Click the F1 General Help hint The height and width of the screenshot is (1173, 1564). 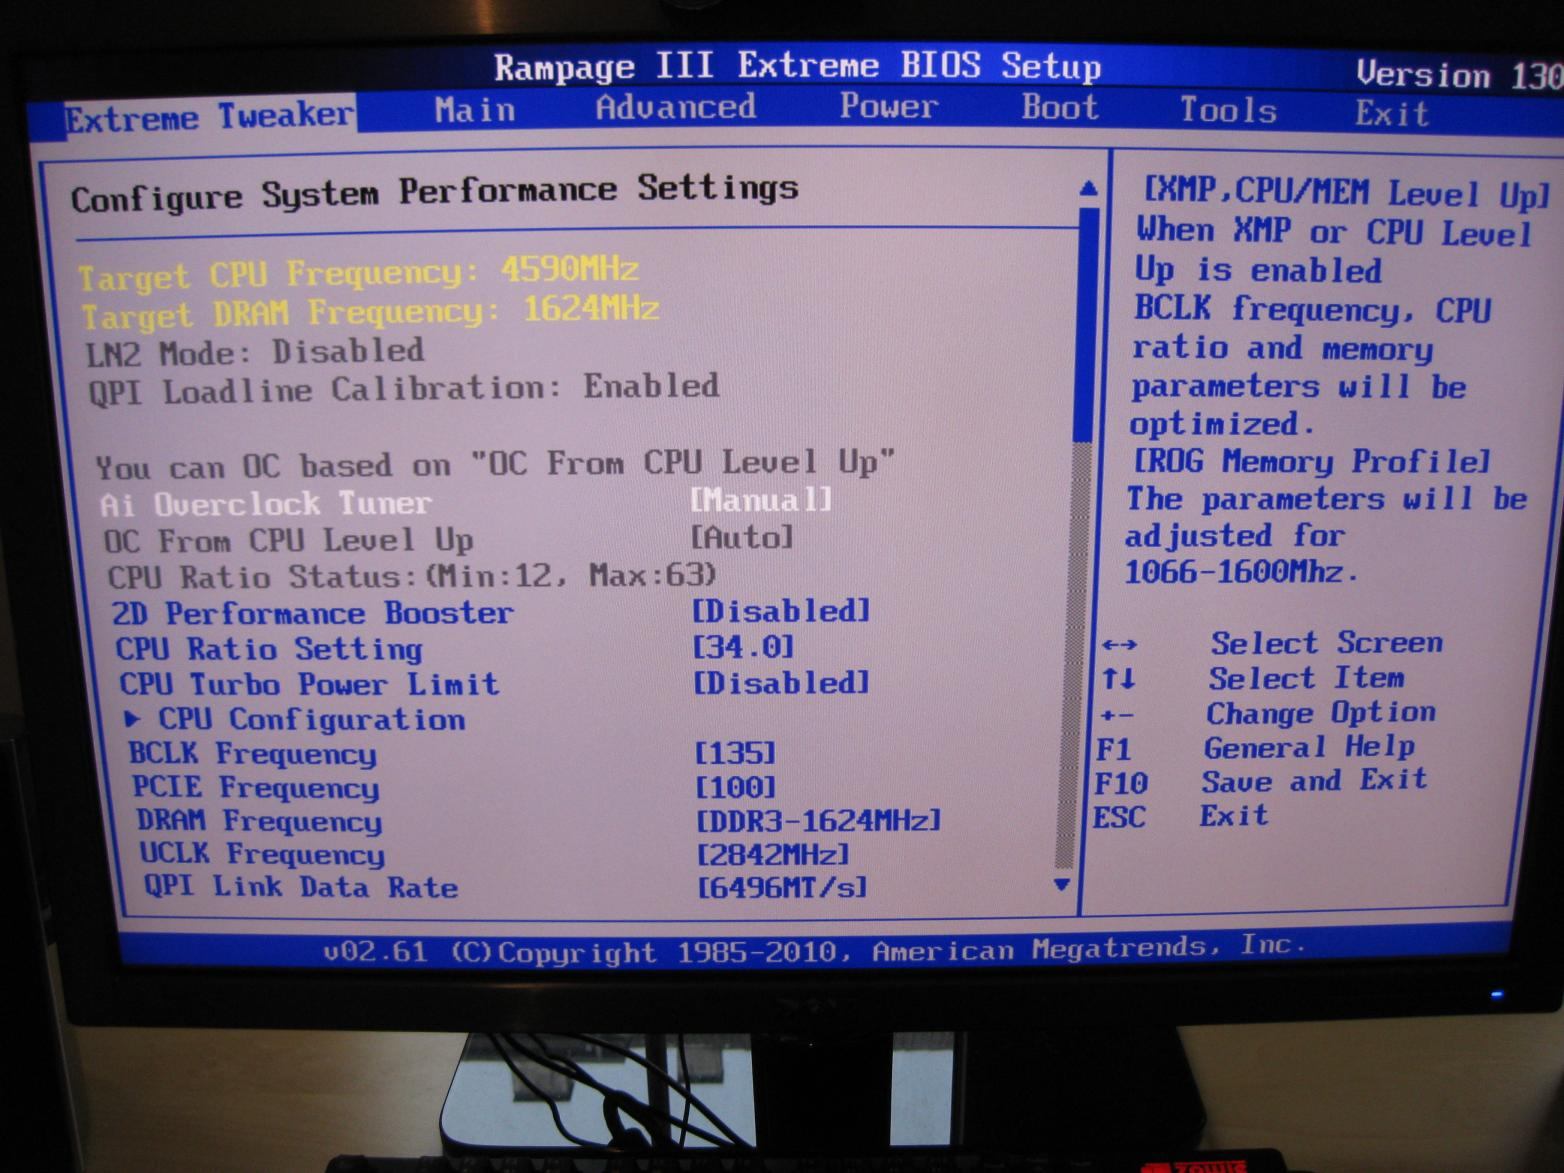[x=1255, y=748]
